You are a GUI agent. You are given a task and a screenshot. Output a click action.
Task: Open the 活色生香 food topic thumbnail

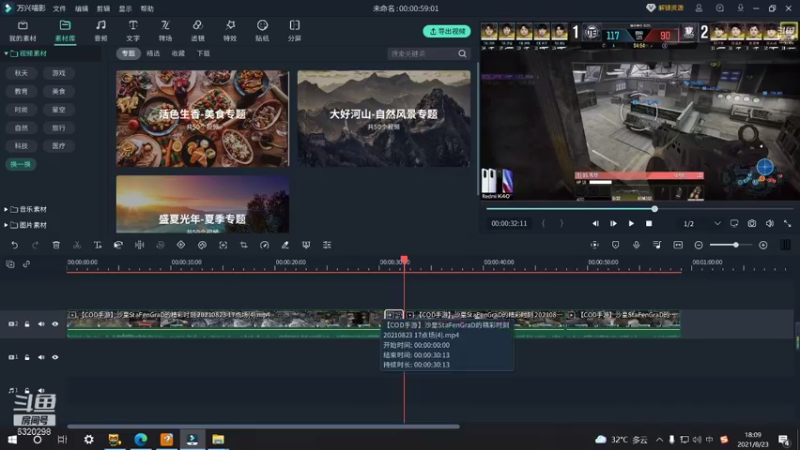point(203,118)
